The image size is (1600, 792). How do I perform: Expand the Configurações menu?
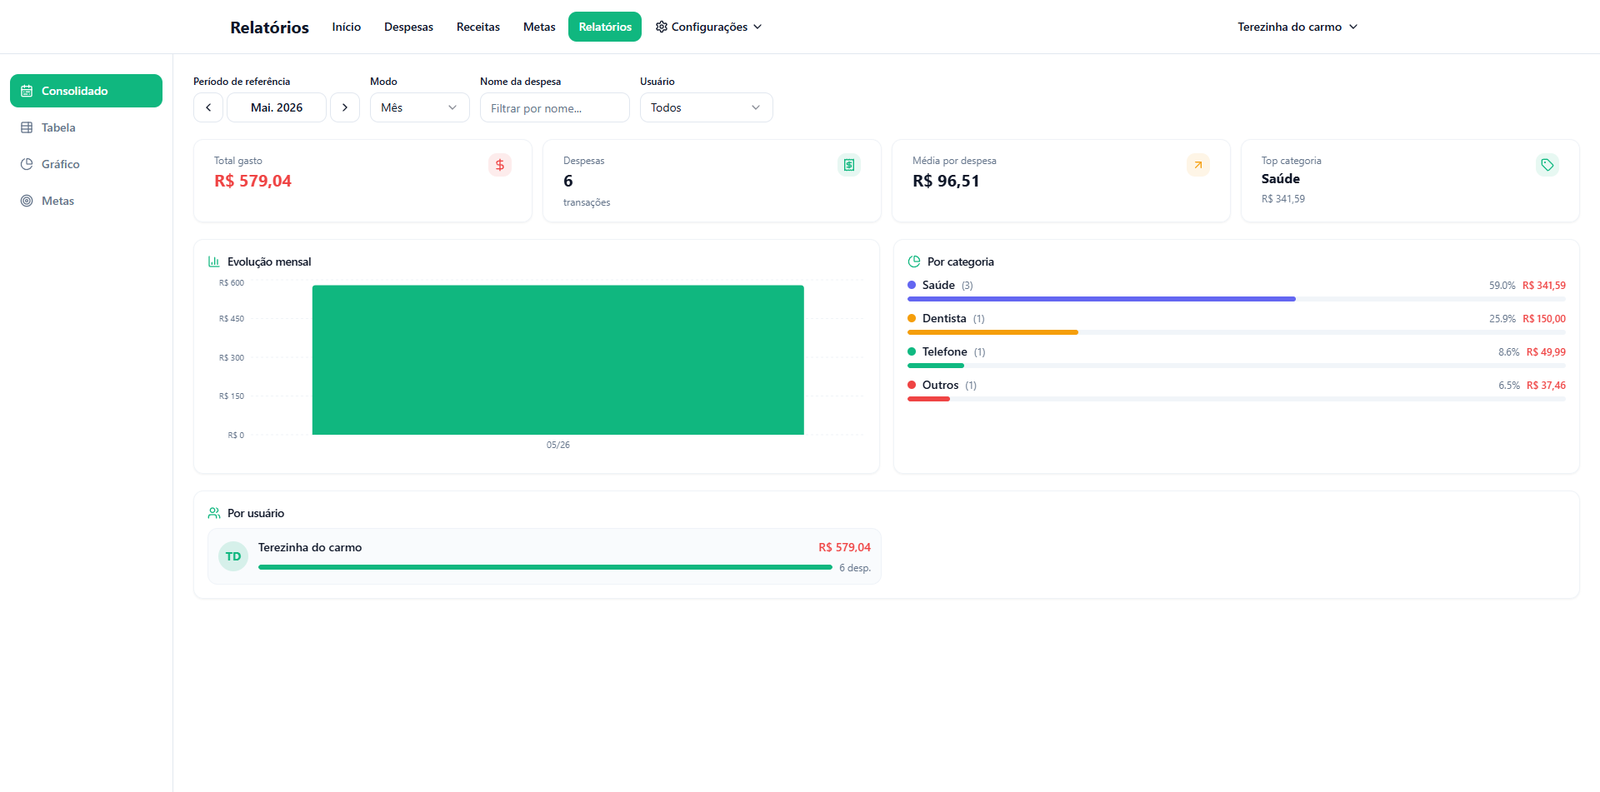(x=709, y=27)
